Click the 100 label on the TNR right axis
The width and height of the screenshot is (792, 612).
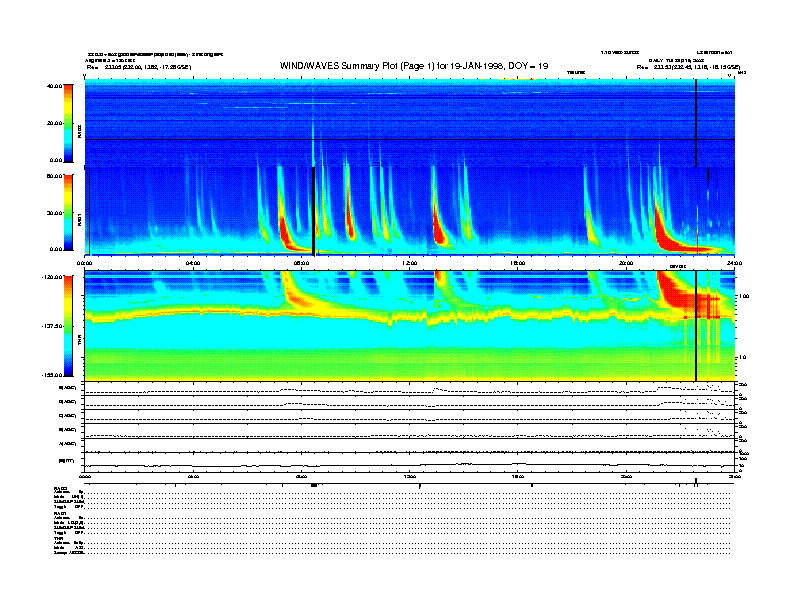(744, 296)
